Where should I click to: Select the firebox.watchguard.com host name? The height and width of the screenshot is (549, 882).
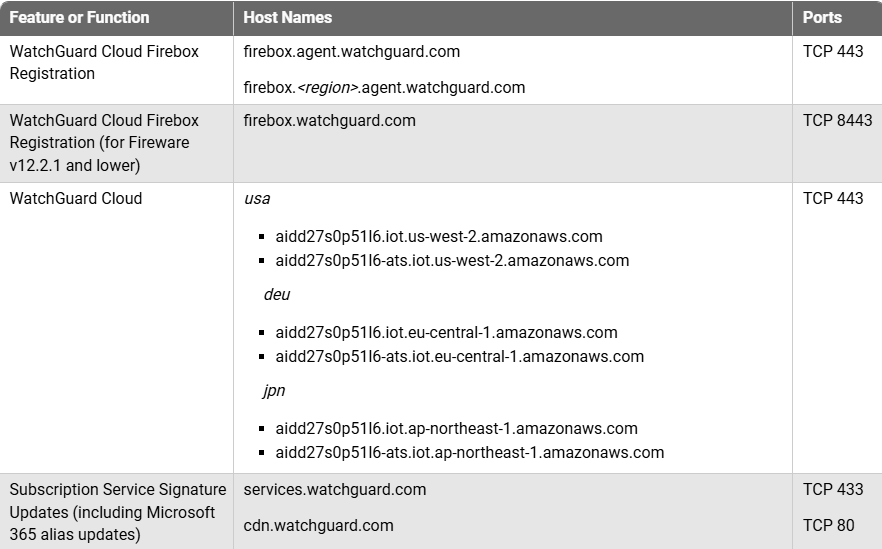(x=329, y=120)
